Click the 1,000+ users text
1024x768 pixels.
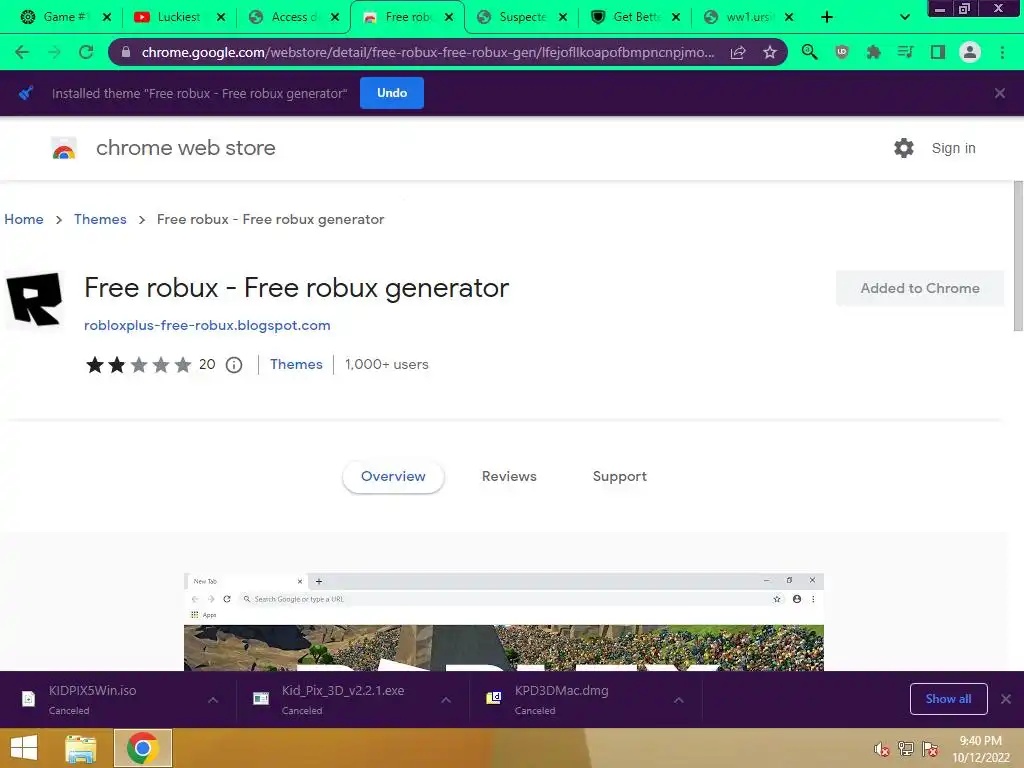[x=387, y=364]
